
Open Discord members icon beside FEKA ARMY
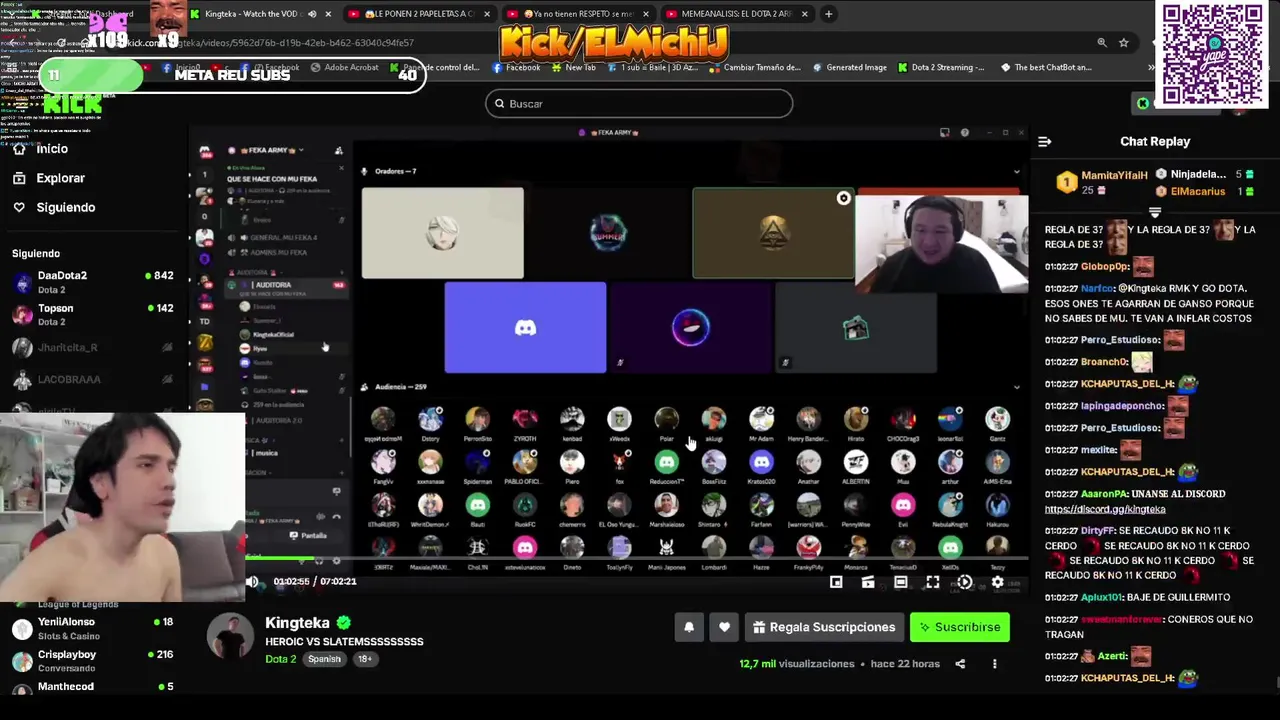338,151
